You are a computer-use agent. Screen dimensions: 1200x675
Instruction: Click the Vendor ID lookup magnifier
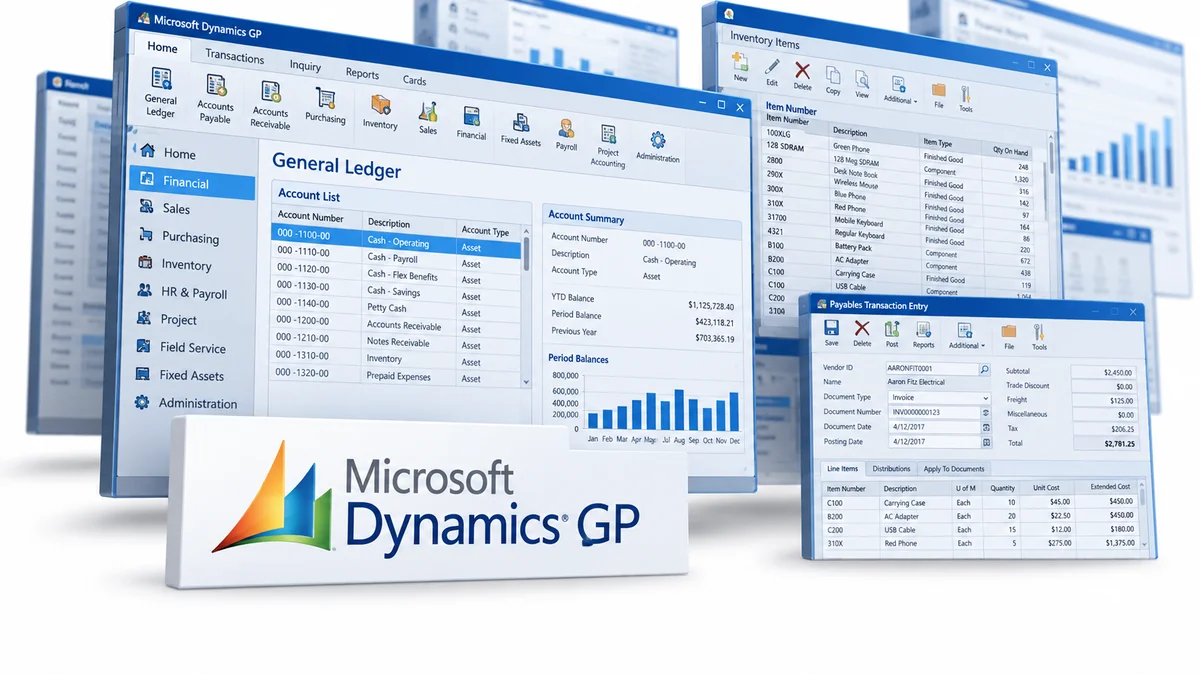pos(984,370)
